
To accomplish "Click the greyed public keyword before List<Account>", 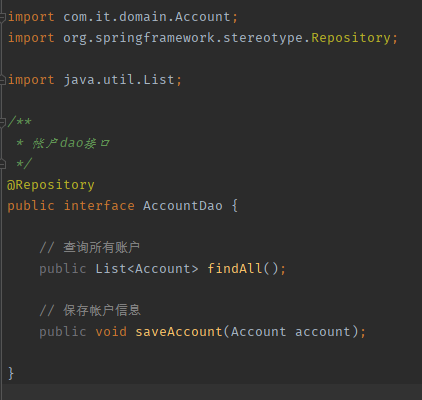I will 63,268.
